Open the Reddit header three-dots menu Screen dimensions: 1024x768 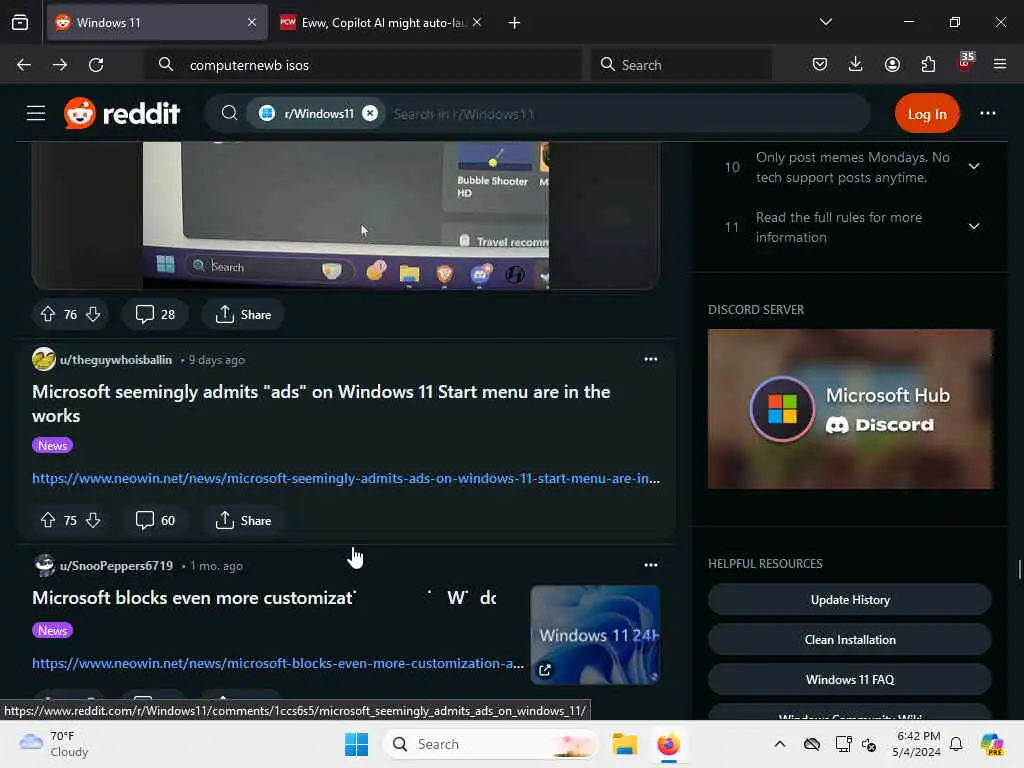tap(987, 114)
